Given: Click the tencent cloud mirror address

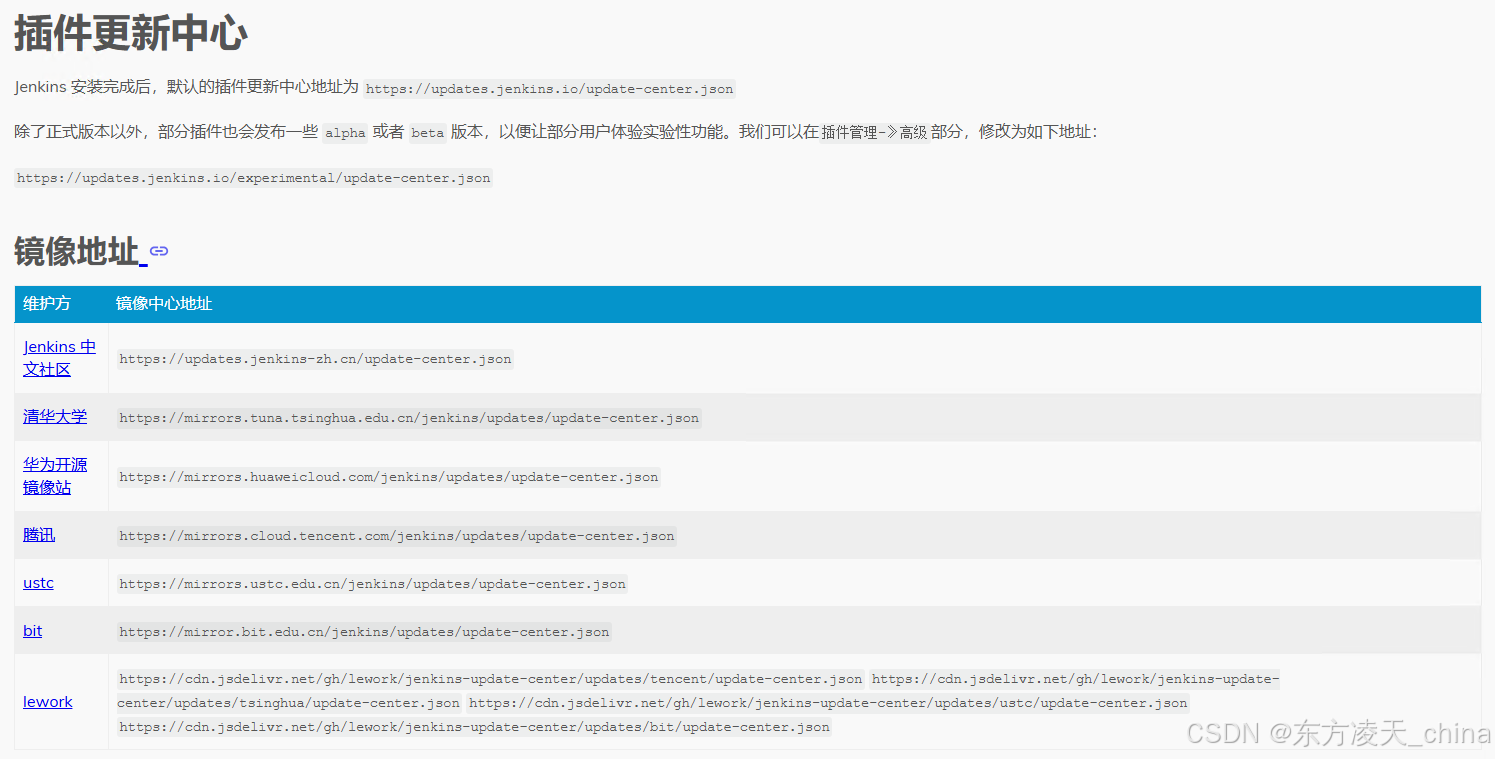Looking at the screenshot, I should click(396, 535).
